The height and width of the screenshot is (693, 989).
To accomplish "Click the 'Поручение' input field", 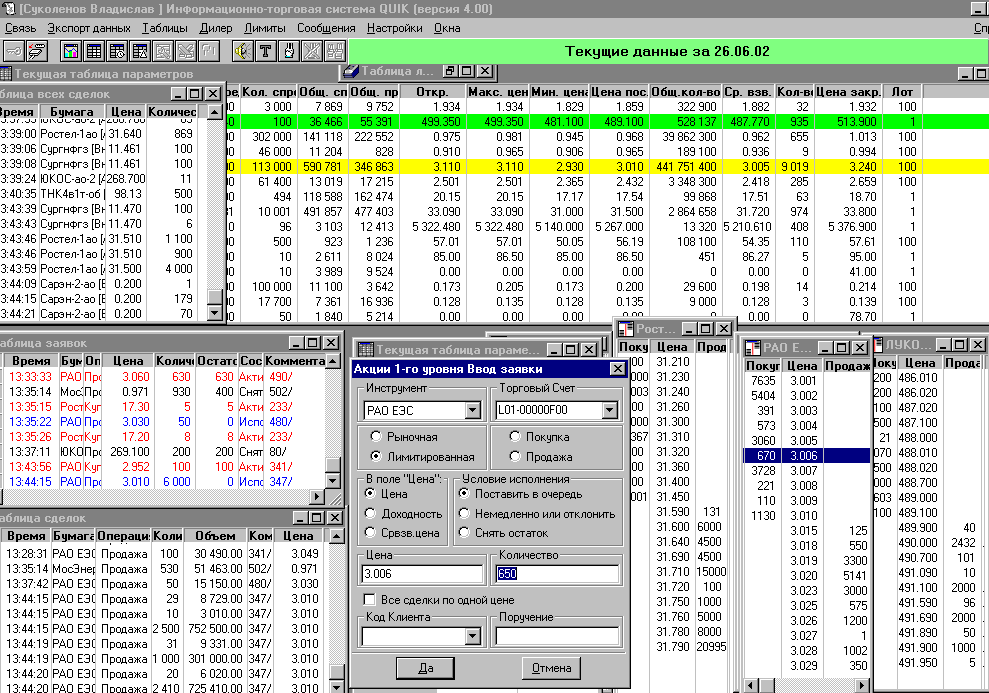I will [x=558, y=636].
